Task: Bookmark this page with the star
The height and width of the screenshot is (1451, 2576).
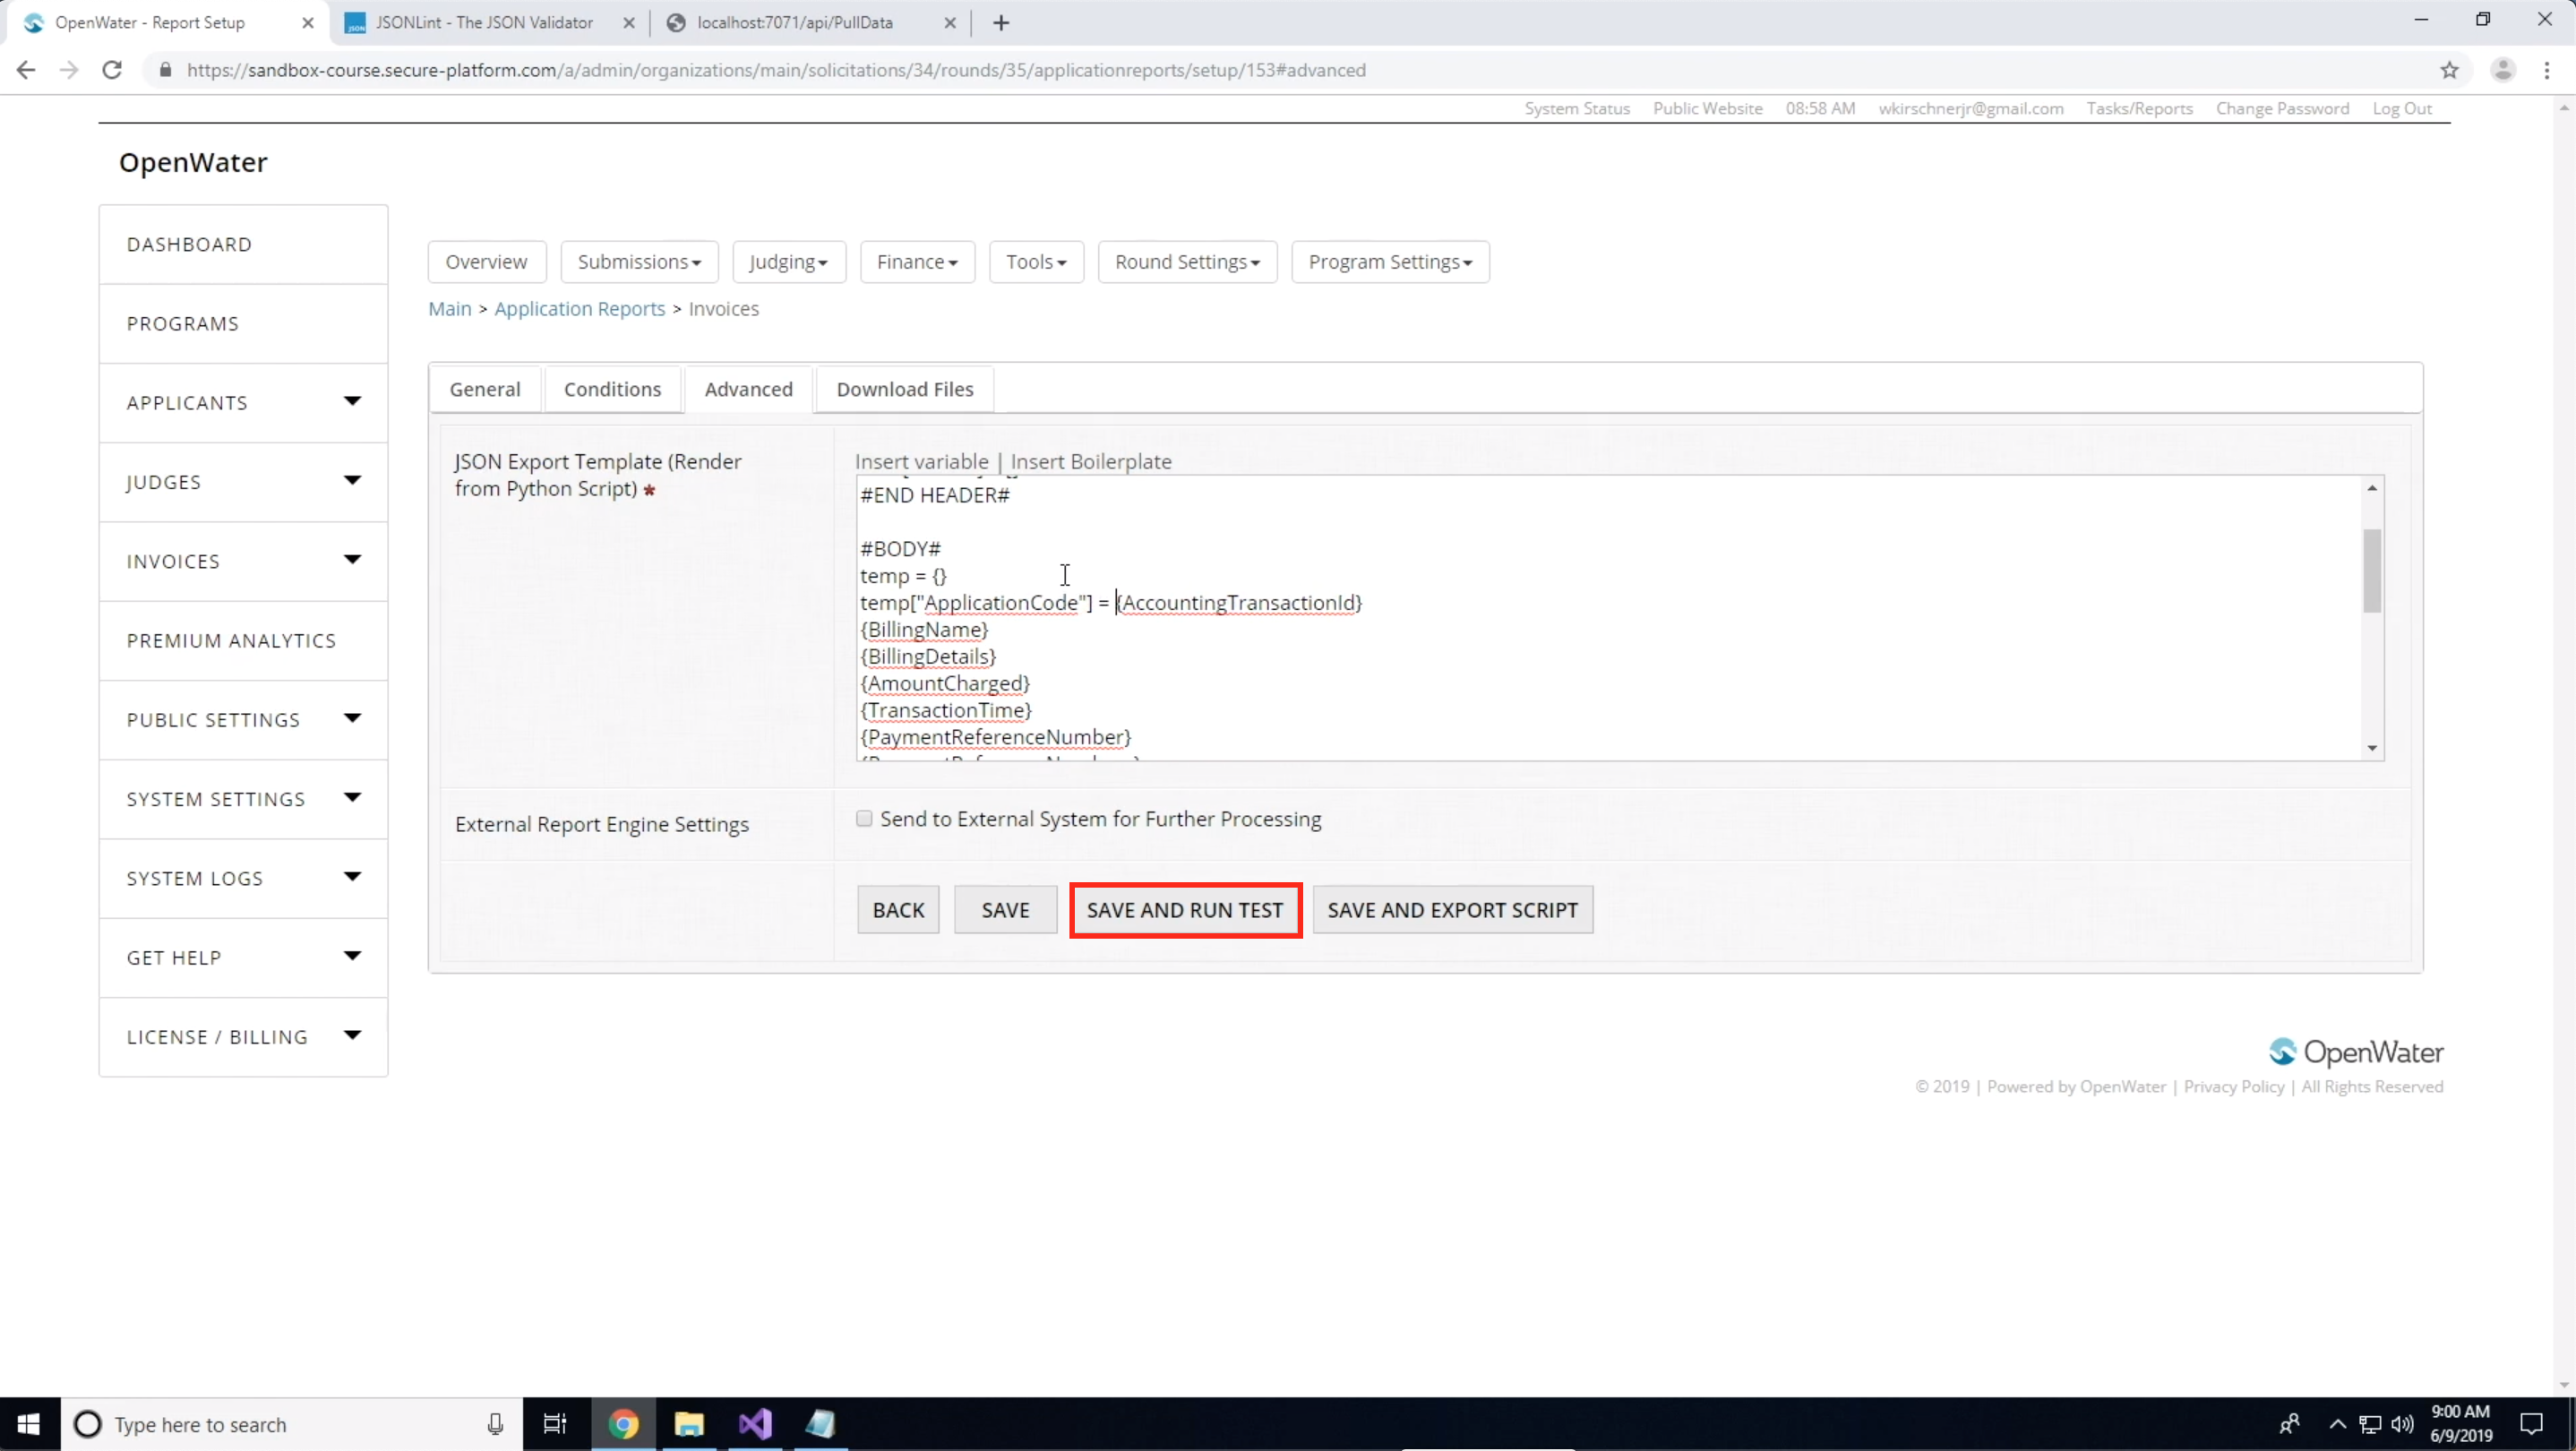Action: (x=2449, y=70)
